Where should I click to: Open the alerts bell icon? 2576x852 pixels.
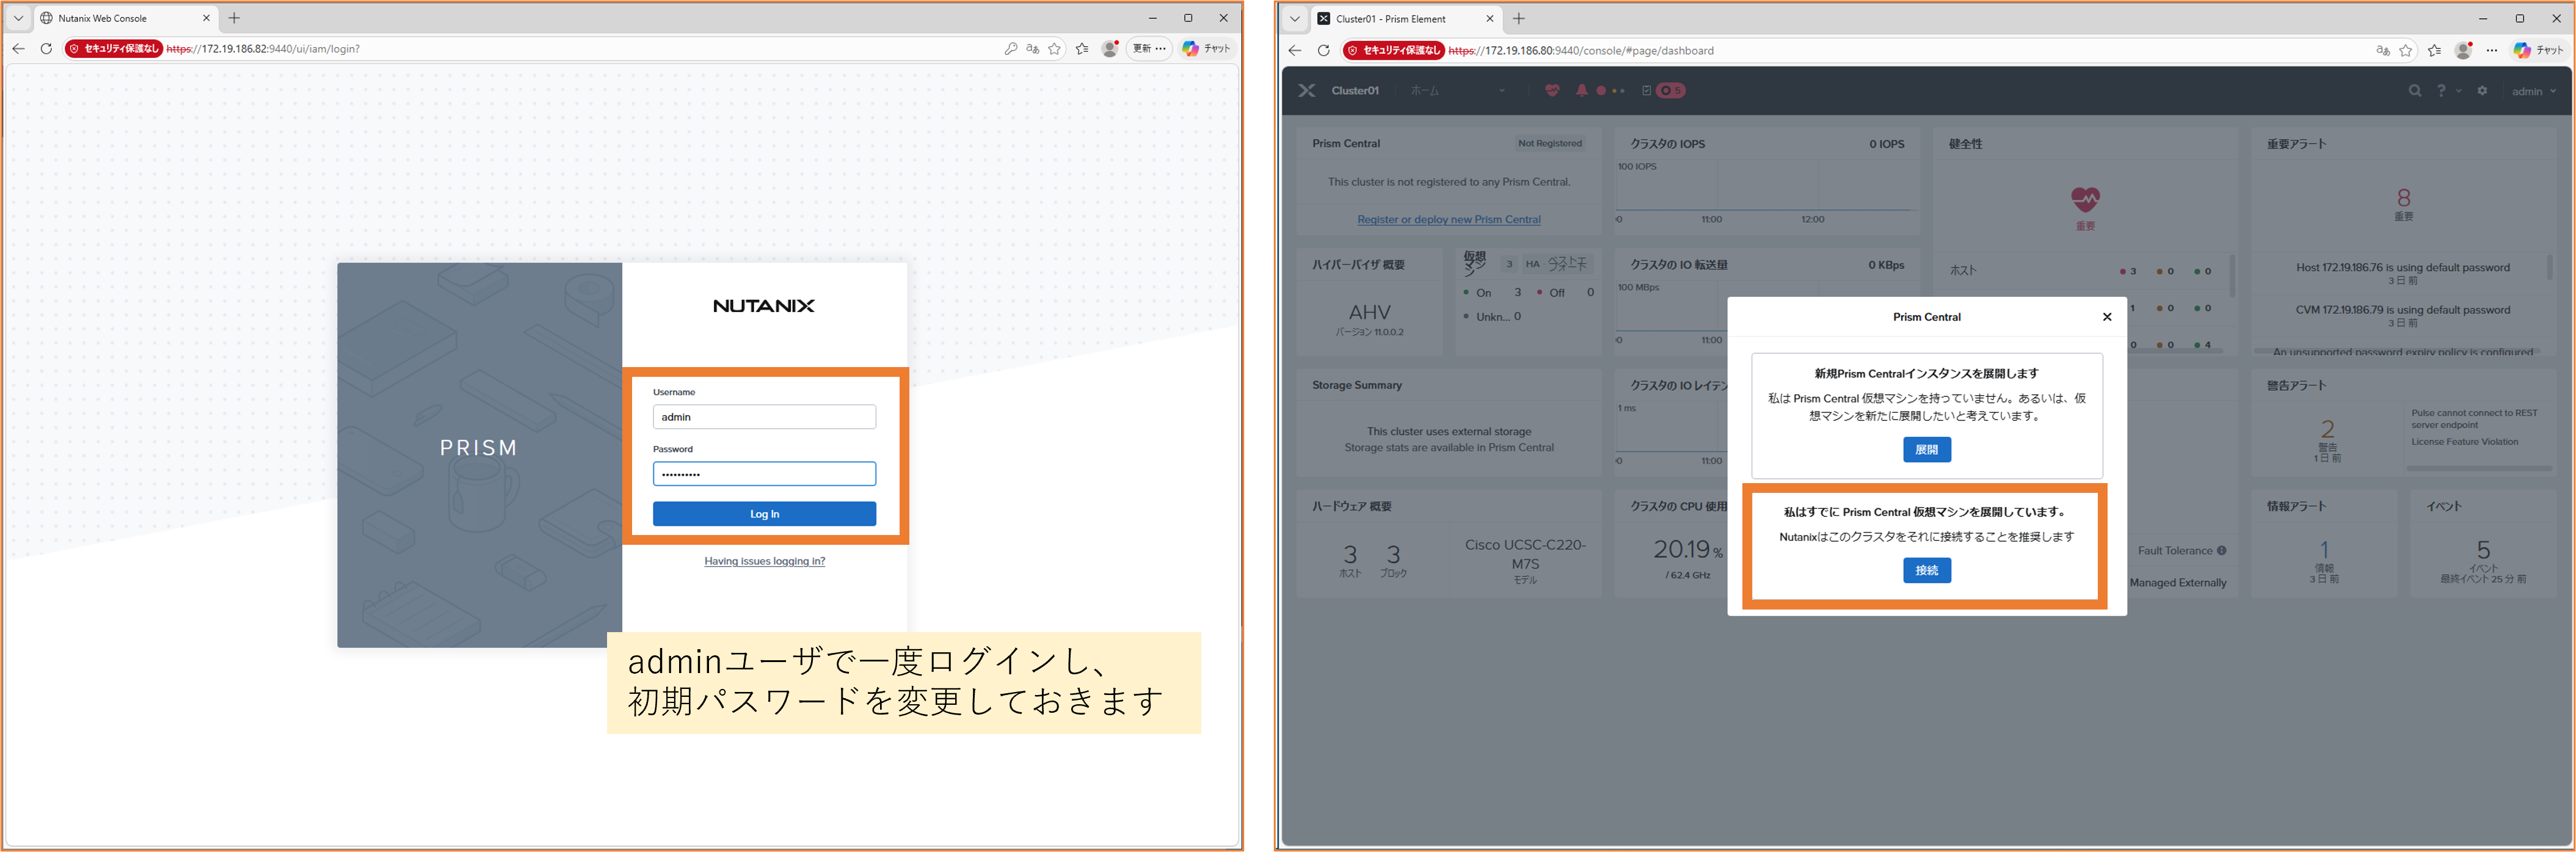coord(1581,90)
